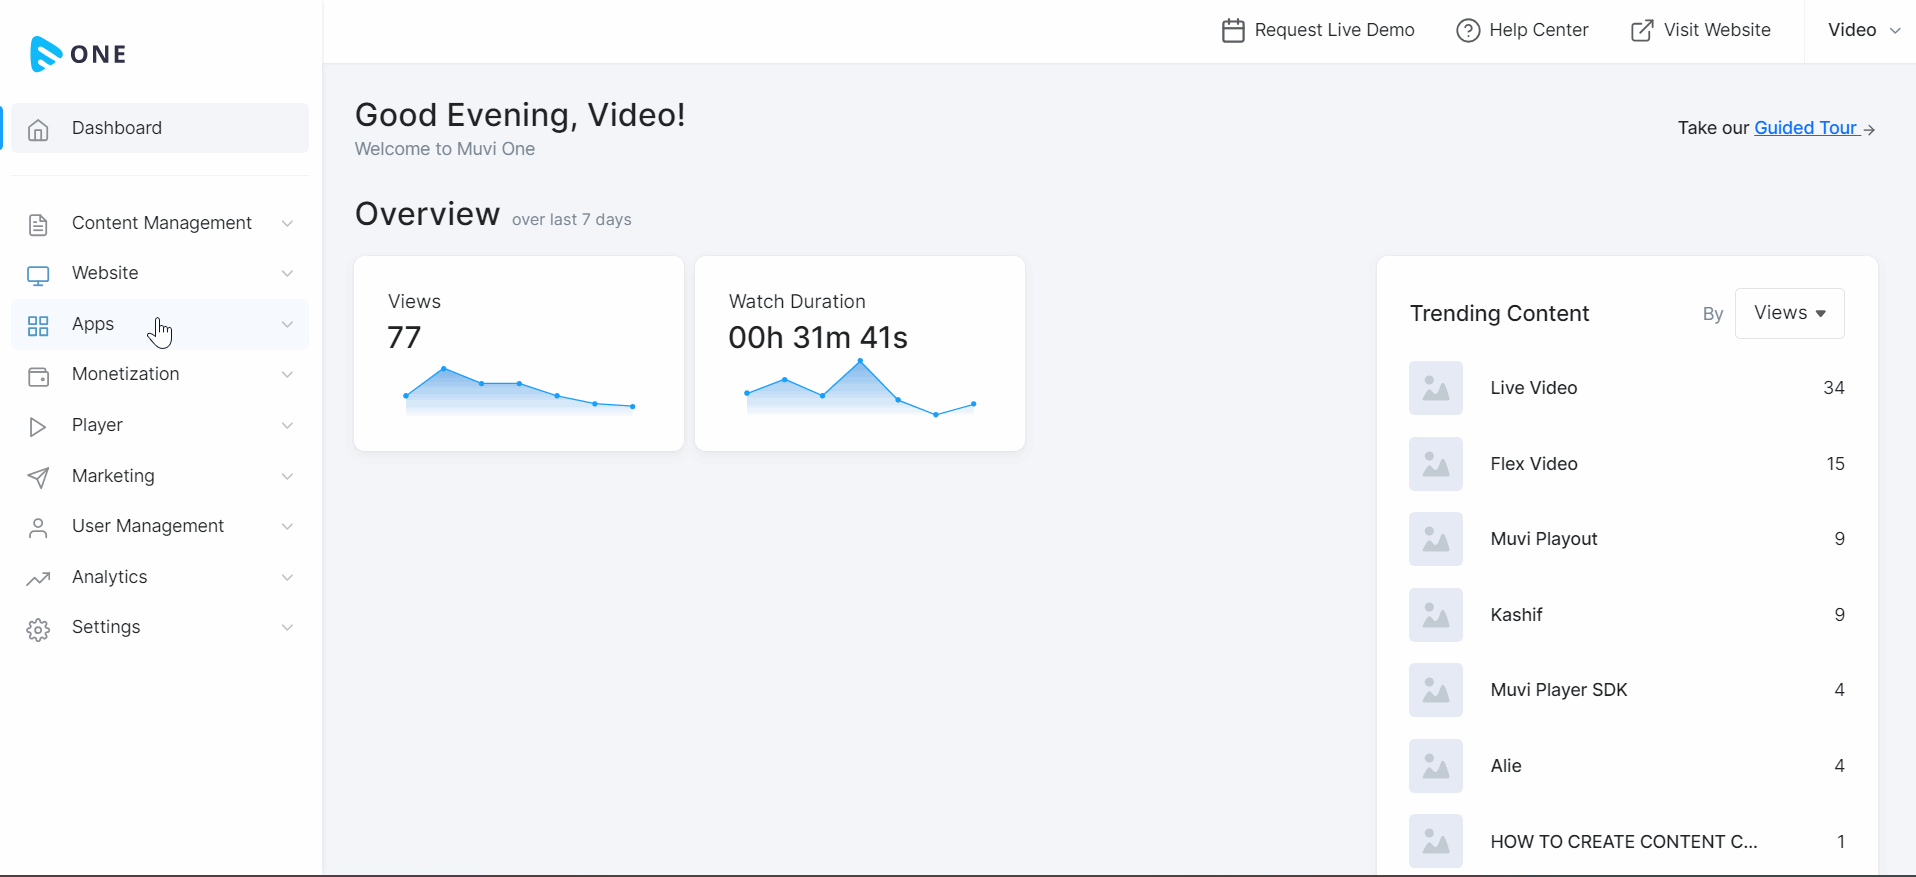Click the Trending Content heading
The height and width of the screenshot is (877, 1916).
pyautogui.click(x=1499, y=314)
